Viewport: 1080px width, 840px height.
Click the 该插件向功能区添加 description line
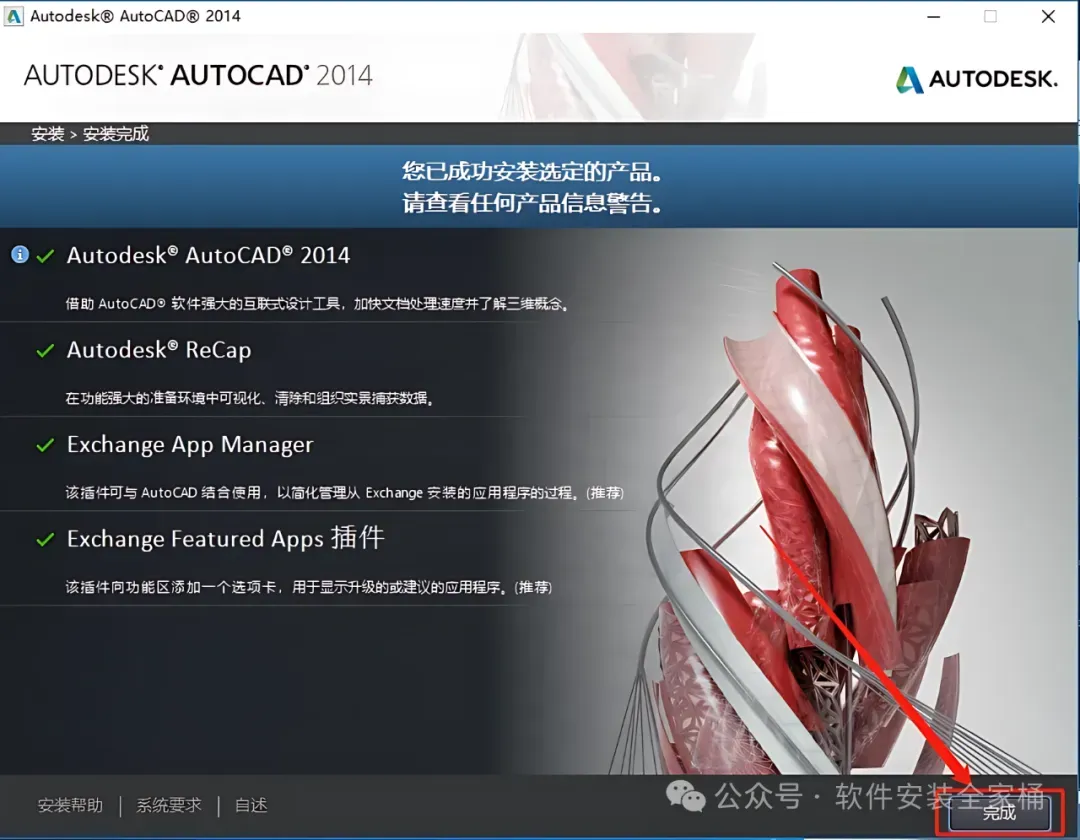click(x=309, y=587)
